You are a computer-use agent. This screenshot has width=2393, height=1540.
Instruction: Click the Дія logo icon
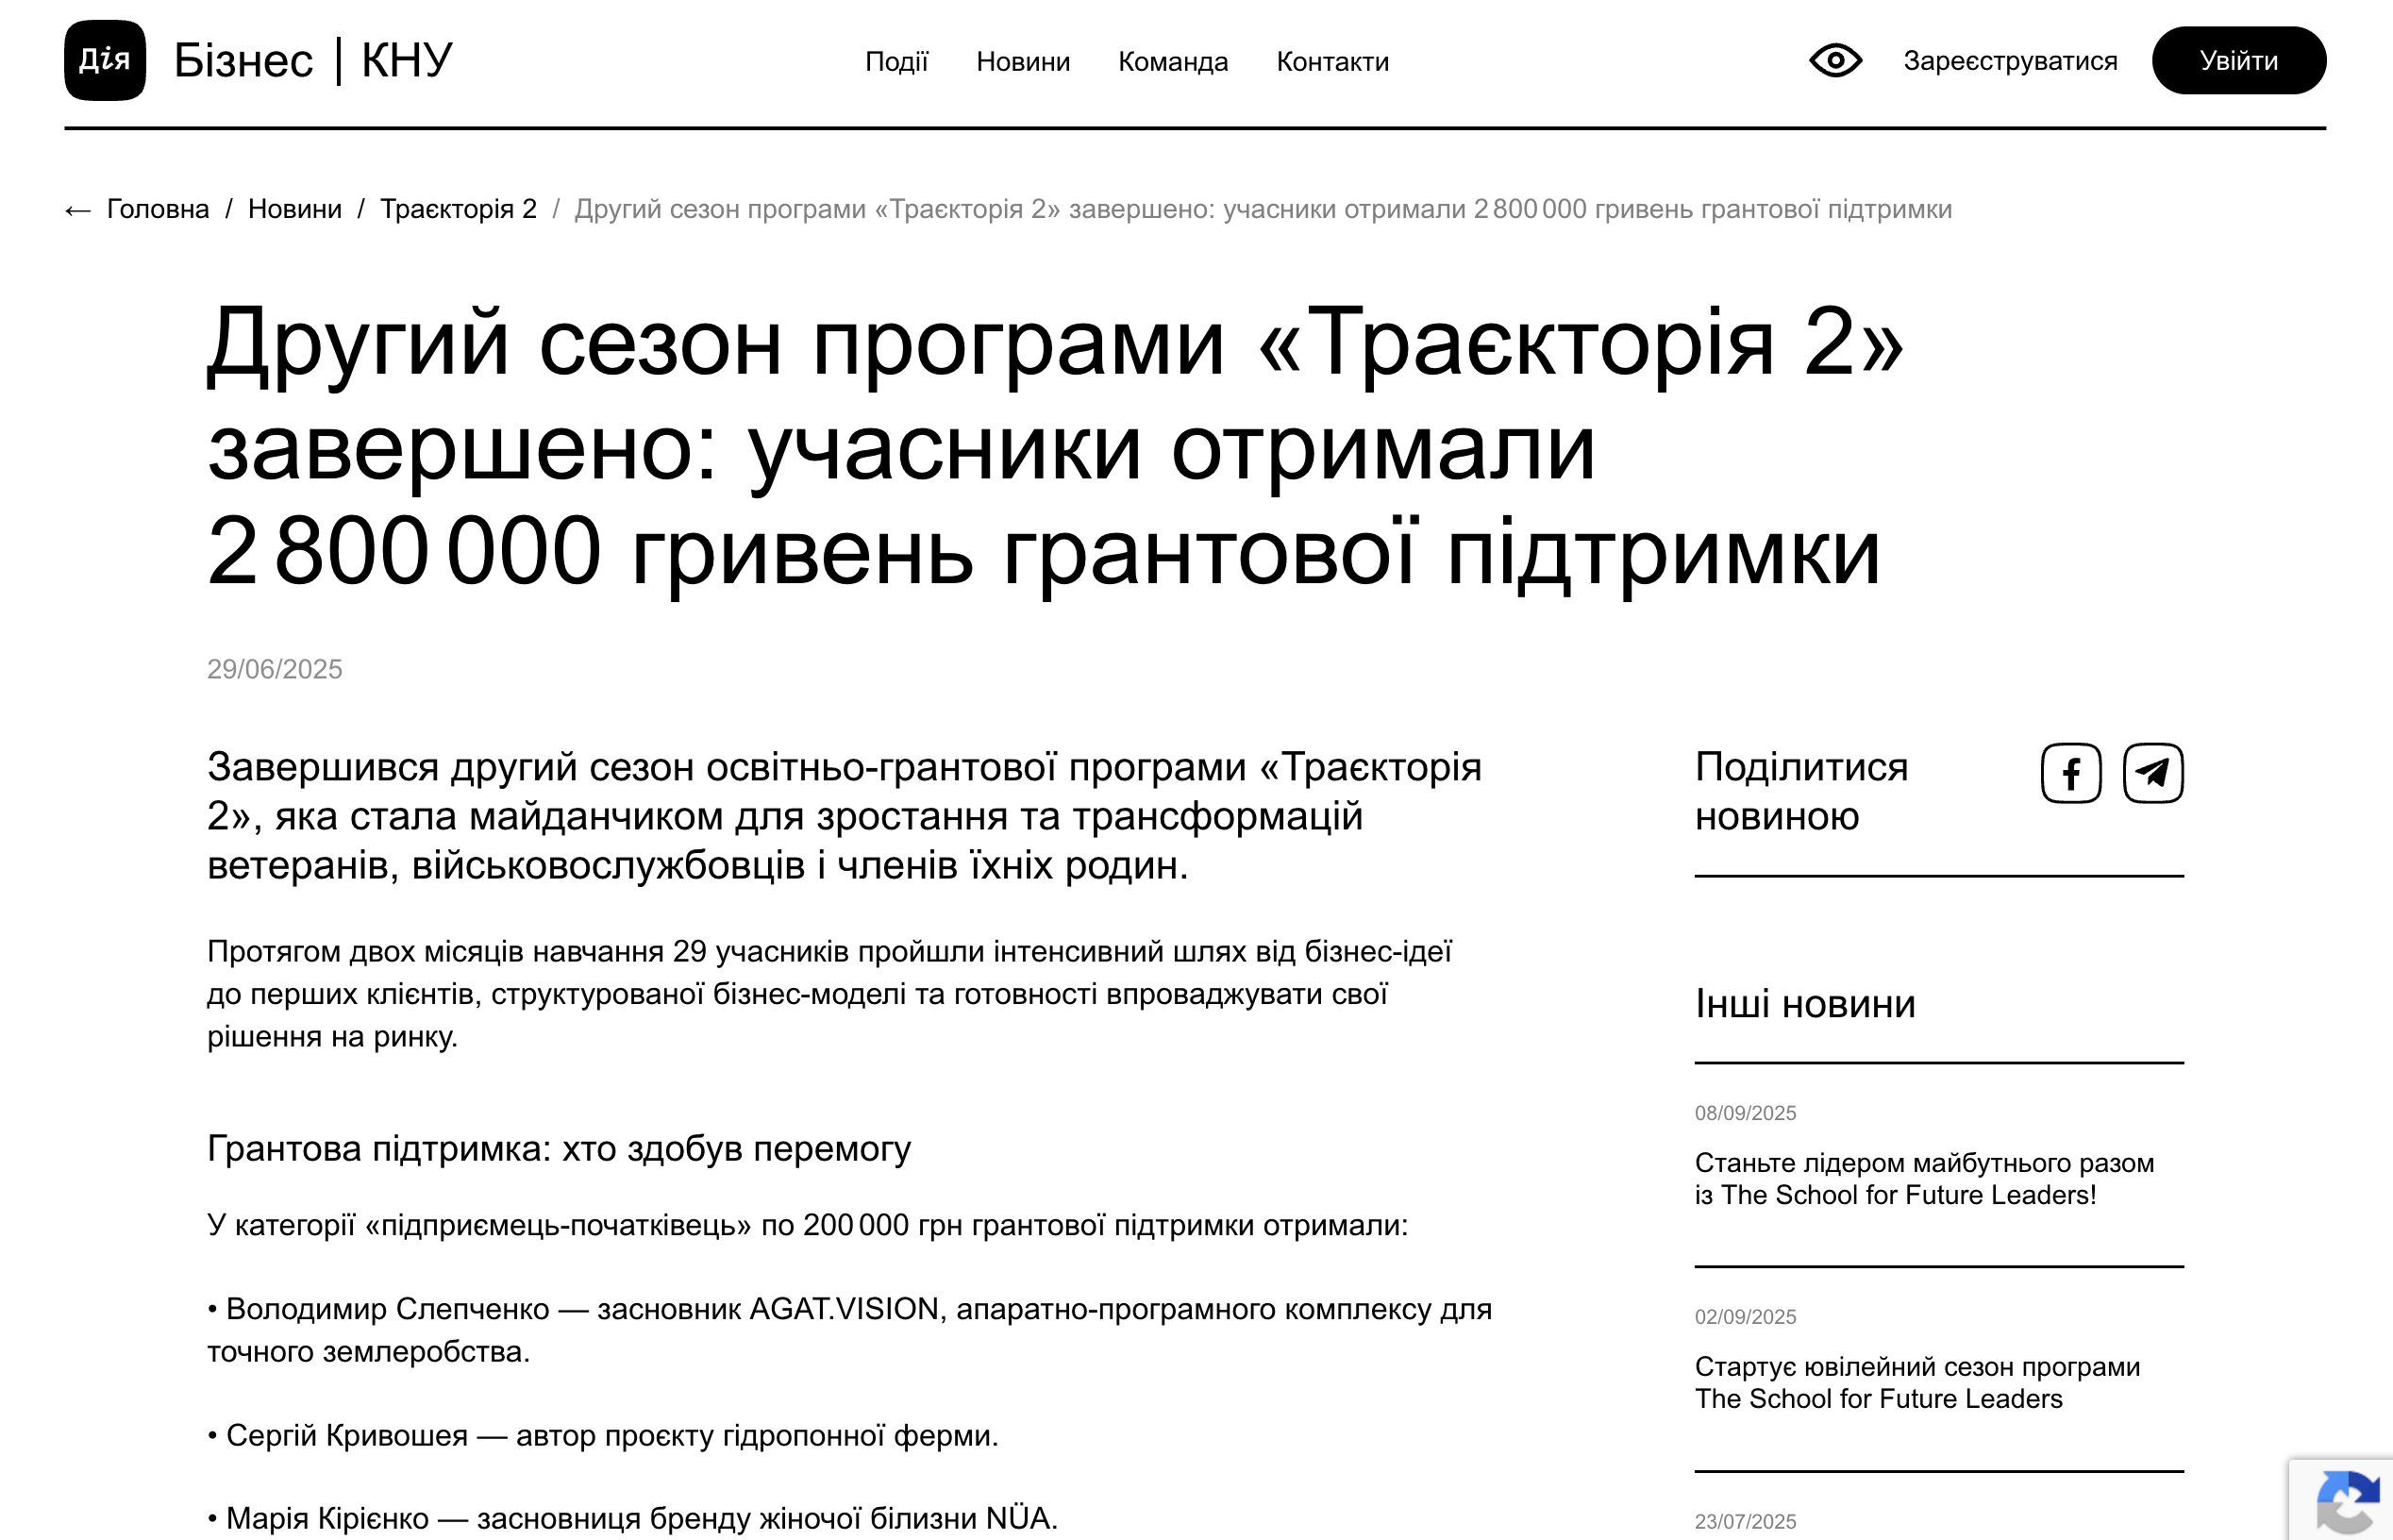[x=105, y=60]
